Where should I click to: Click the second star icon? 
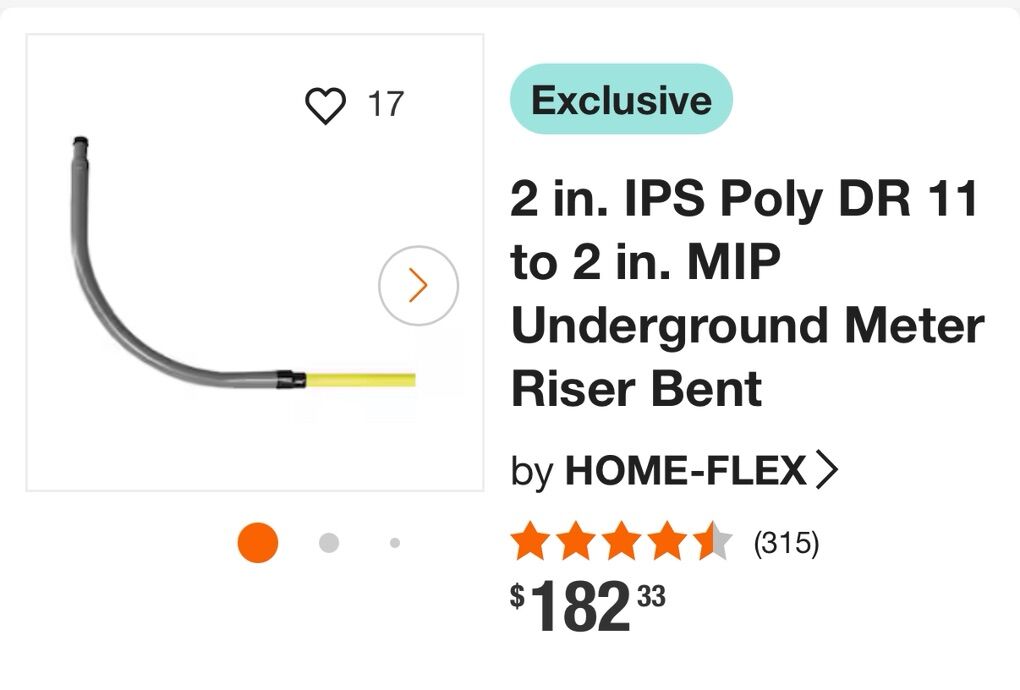[577, 540]
